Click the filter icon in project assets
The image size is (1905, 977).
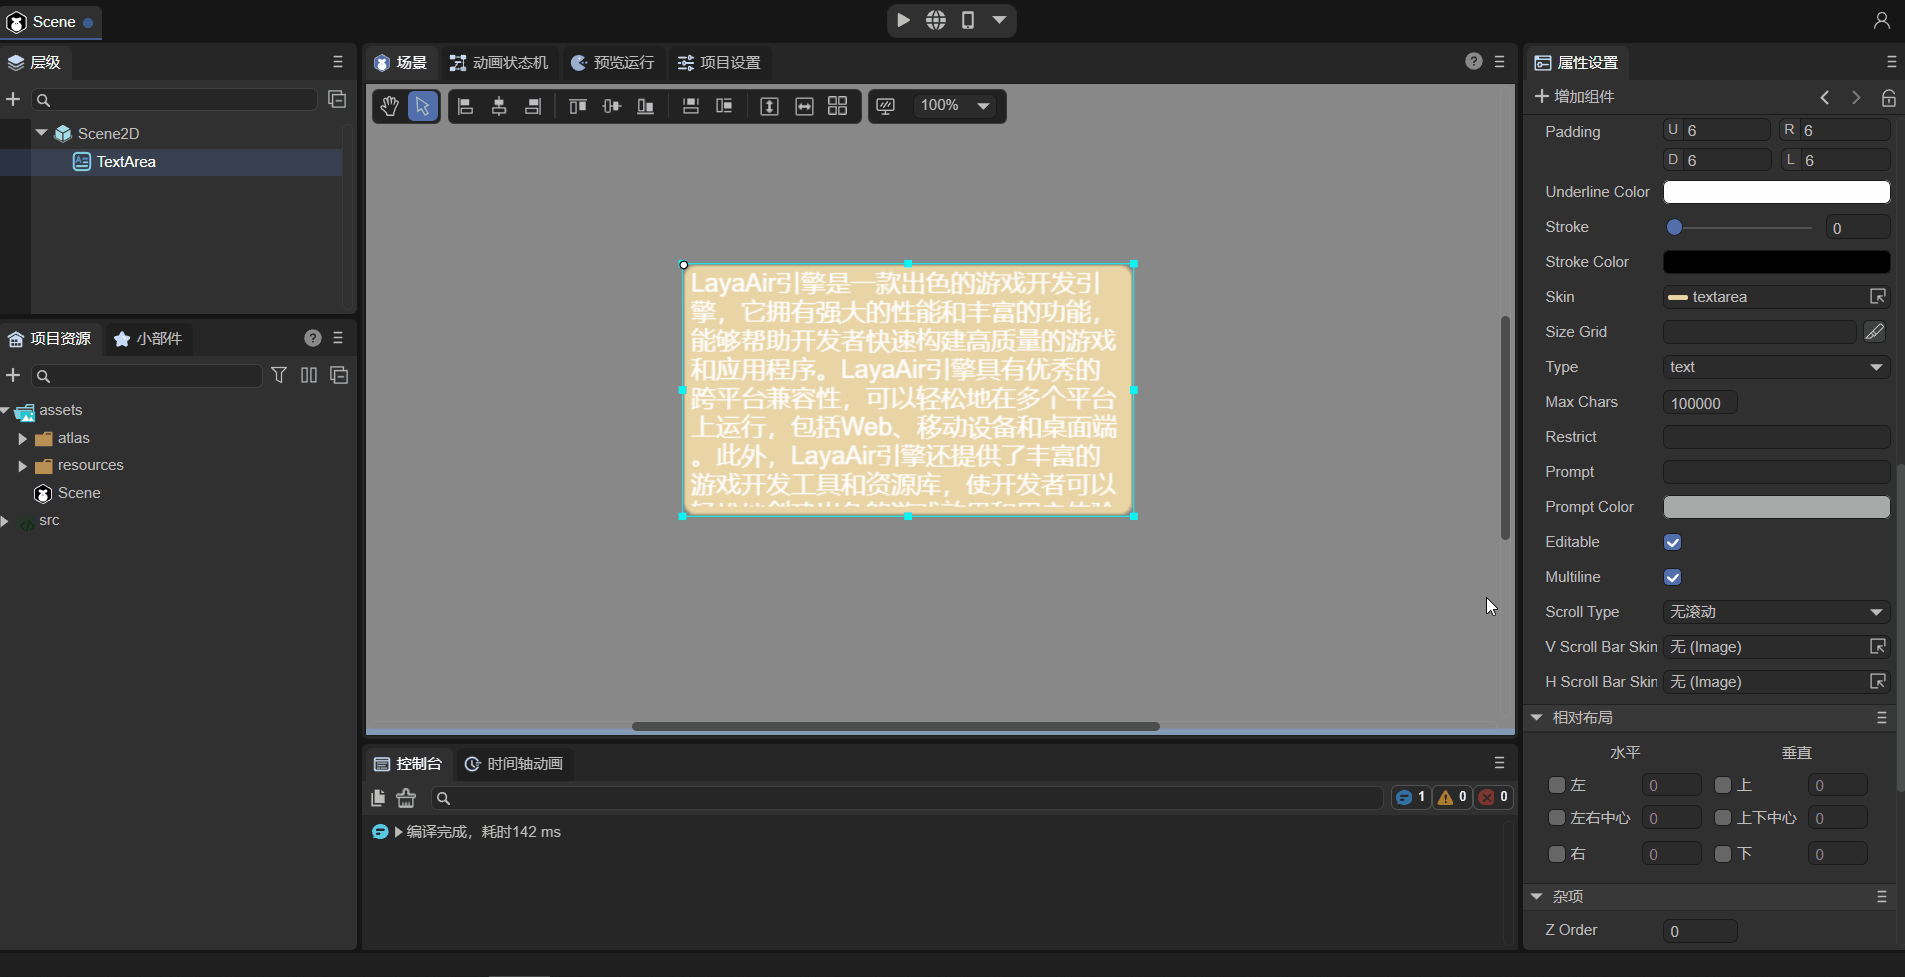(x=279, y=375)
